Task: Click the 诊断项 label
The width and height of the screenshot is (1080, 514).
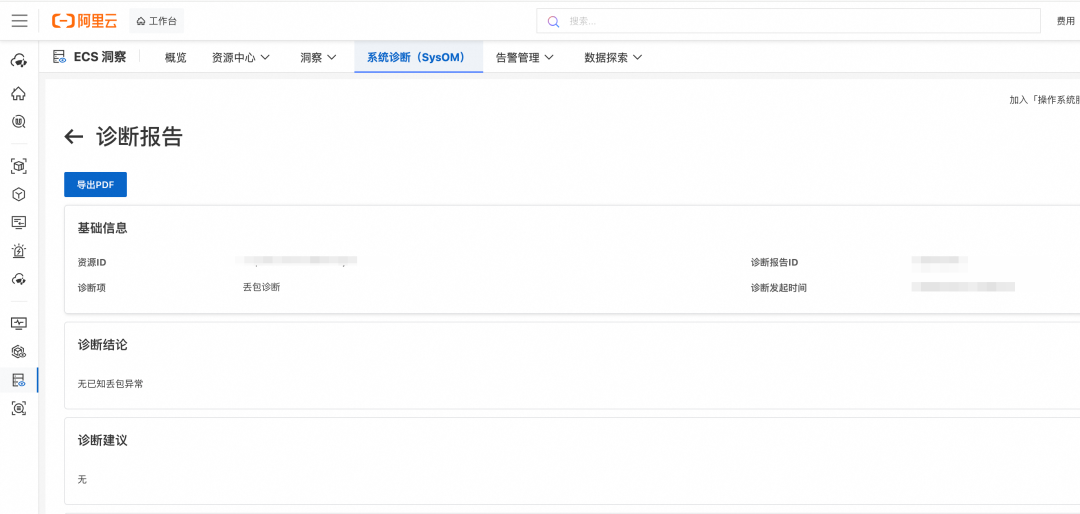Action: (x=92, y=288)
